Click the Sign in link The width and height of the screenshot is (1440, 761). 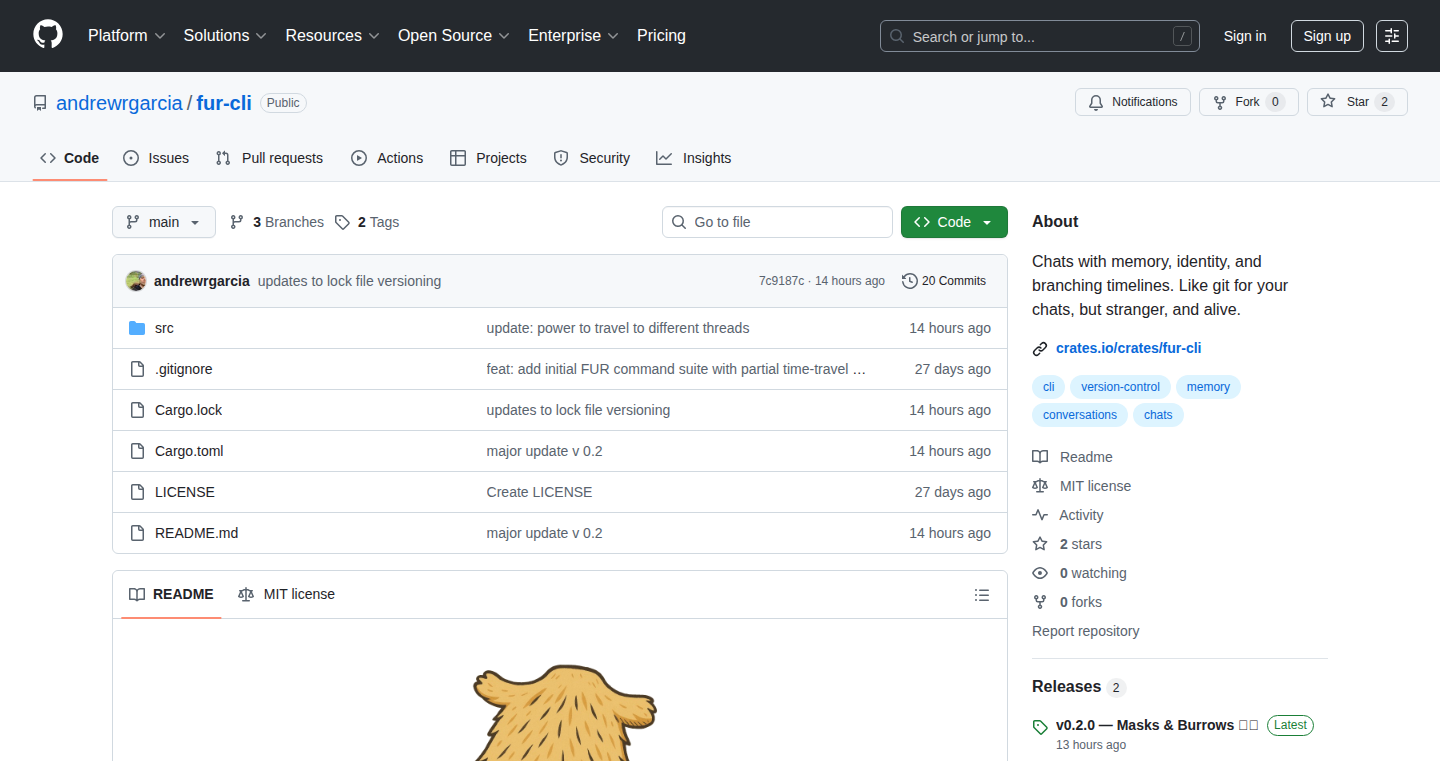1245,36
